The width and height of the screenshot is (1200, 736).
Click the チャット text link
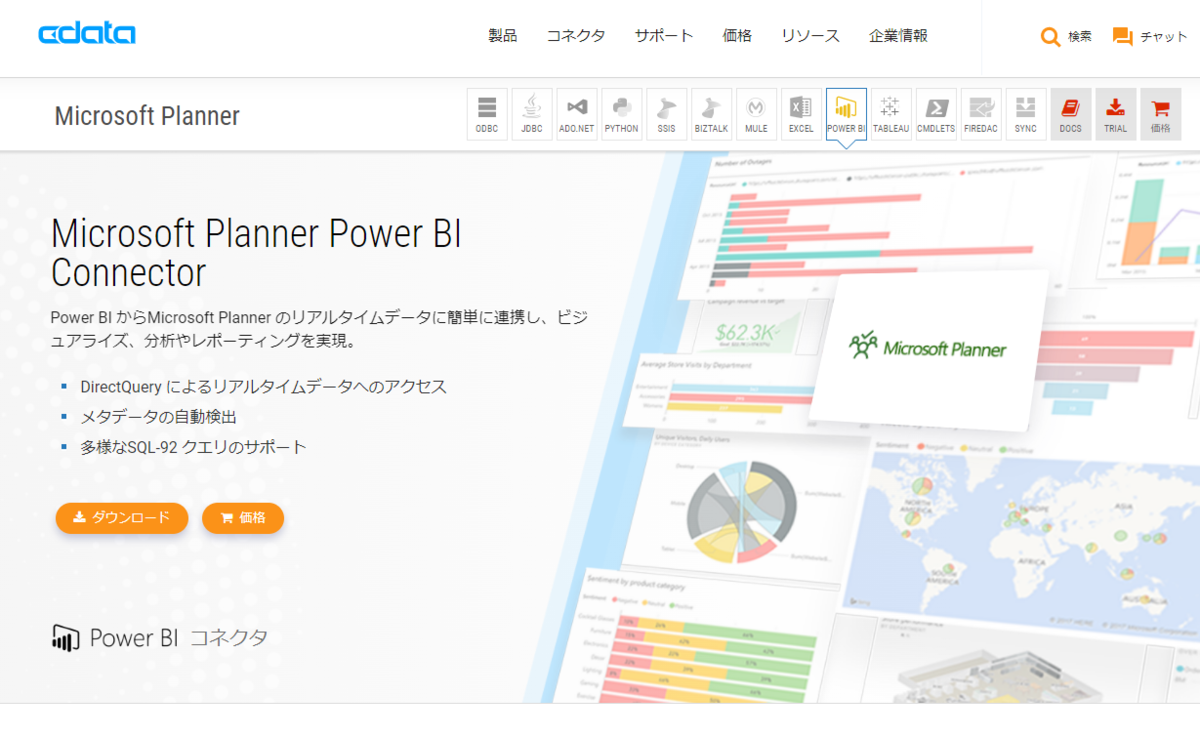1164,37
